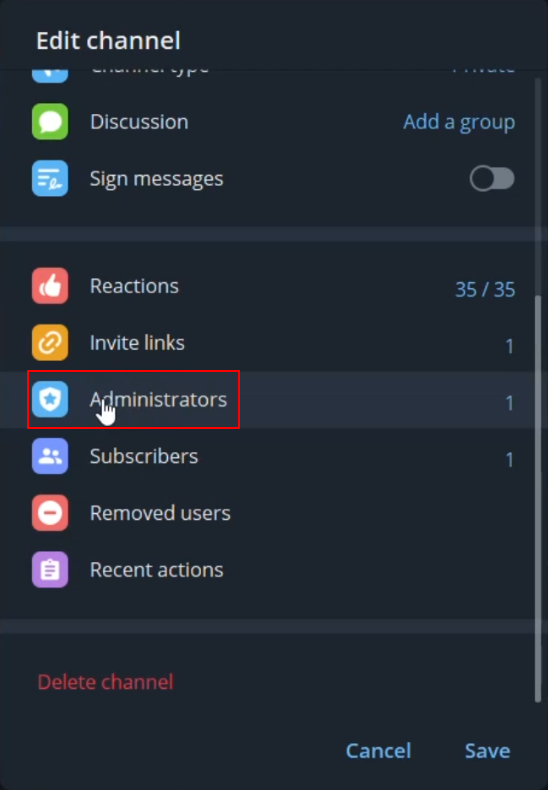Click the orange Invite links chain icon

pyautogui.click(x=50, y=343)
